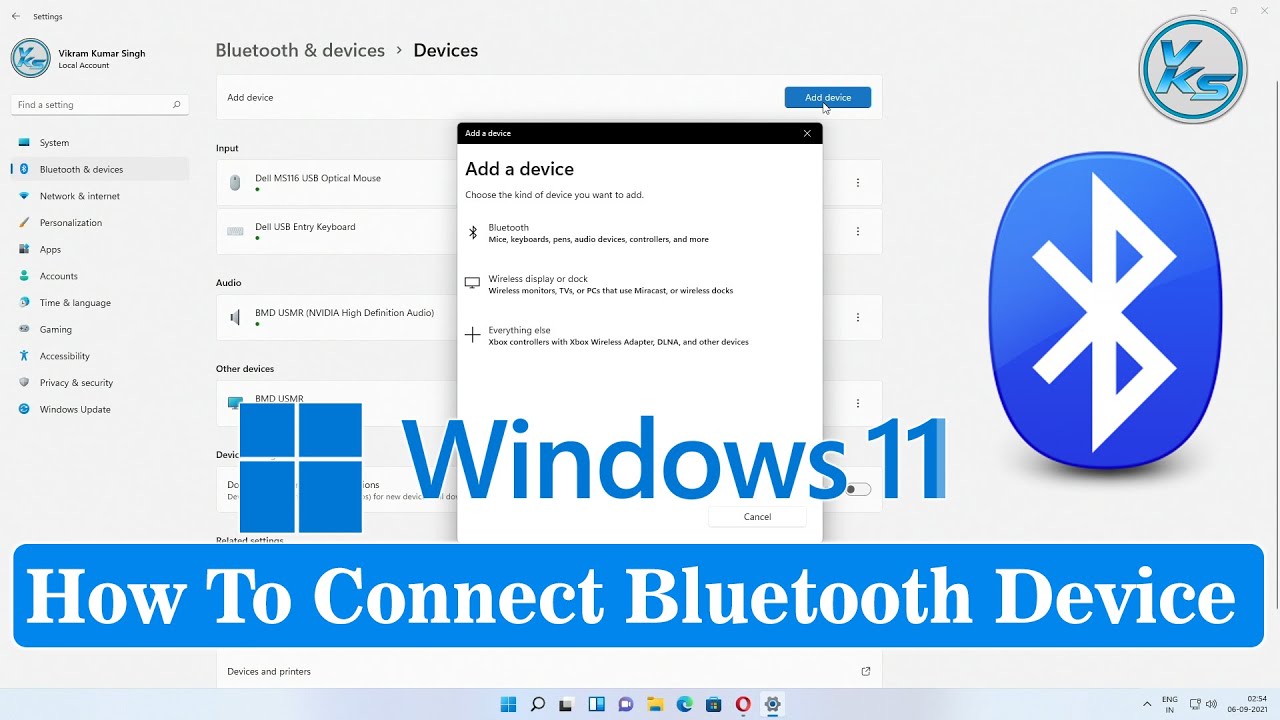The image size is (1280, 720).
Task: Click the blue Add device button
Action: [x=828, y=97]
